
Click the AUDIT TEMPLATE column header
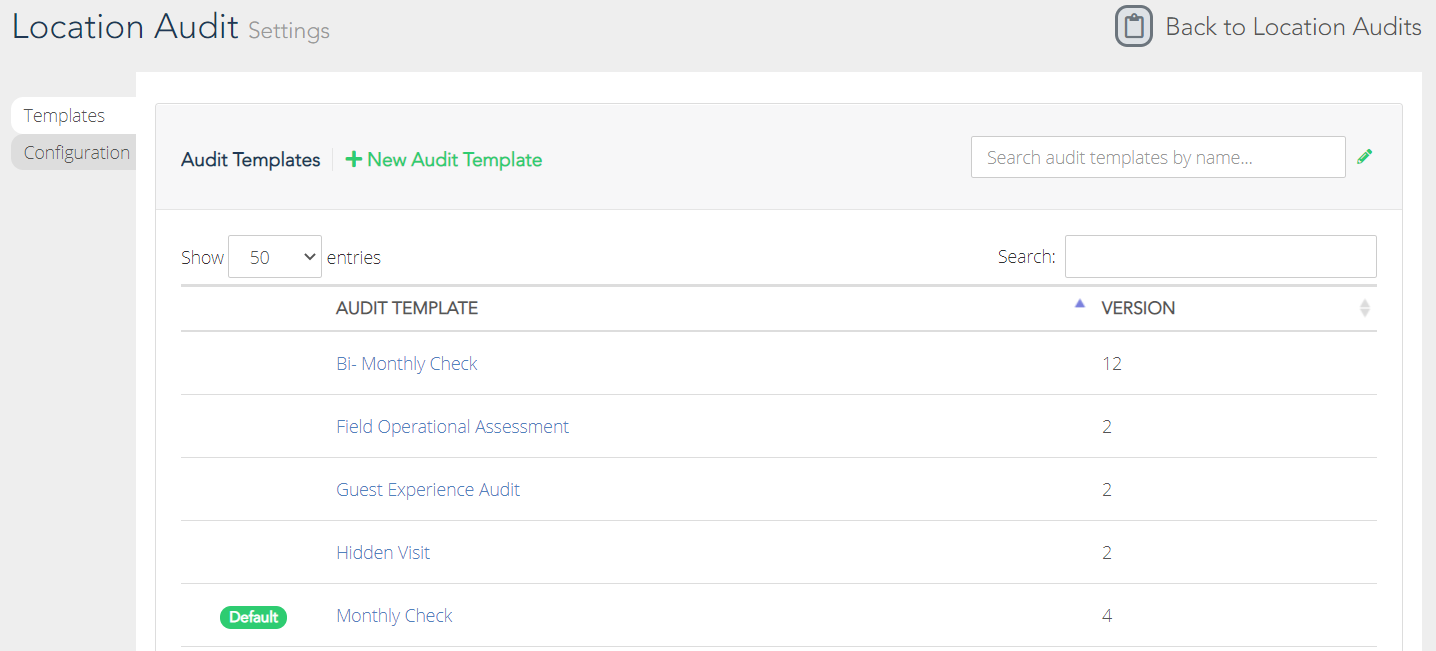point(407,308)
